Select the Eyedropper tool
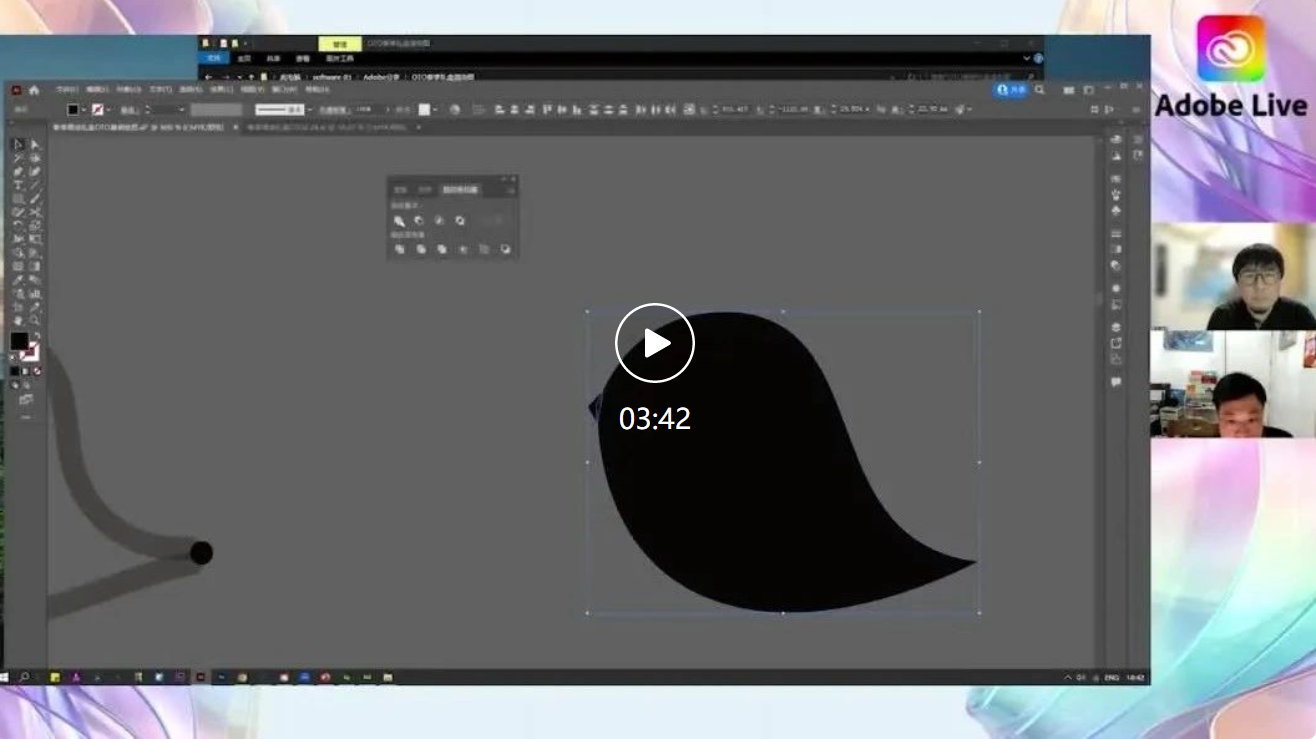This screenshot has width=1316, height=739. pyautogui.click(x=18, y=280)
